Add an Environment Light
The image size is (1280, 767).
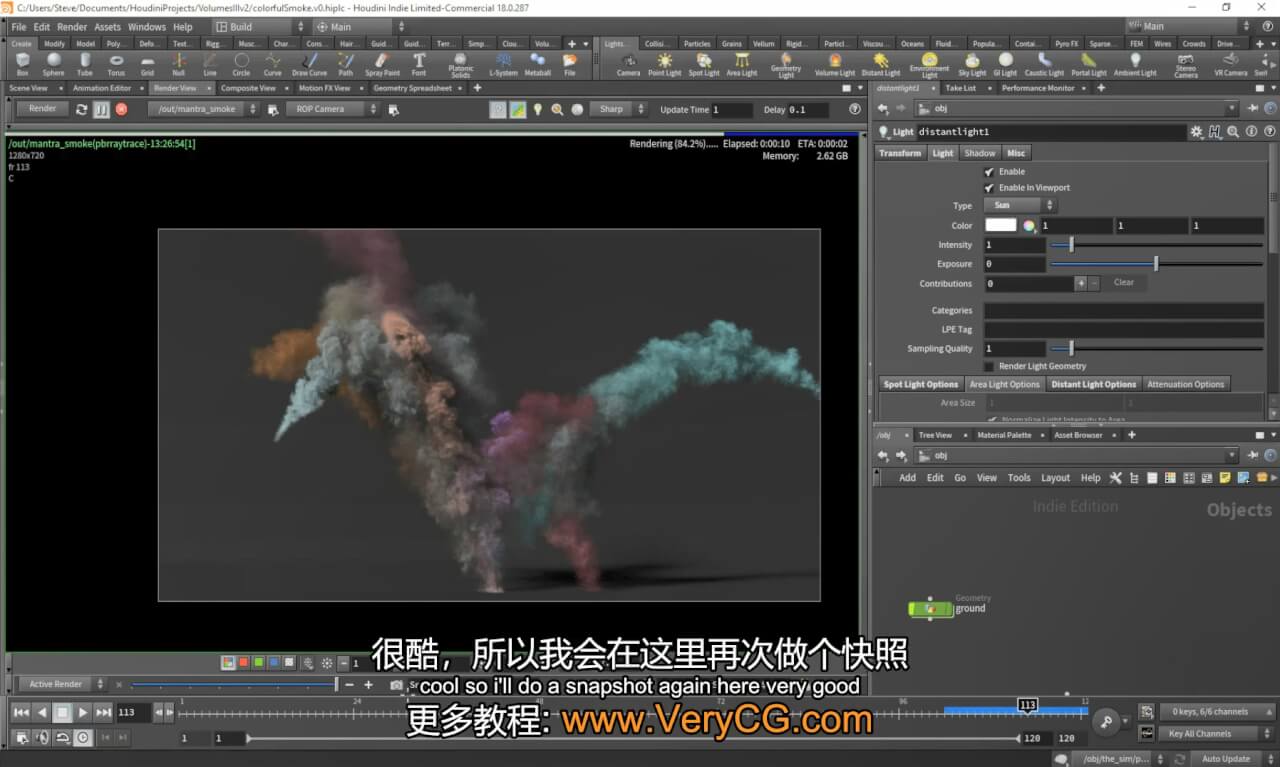(x=929, y=66)
